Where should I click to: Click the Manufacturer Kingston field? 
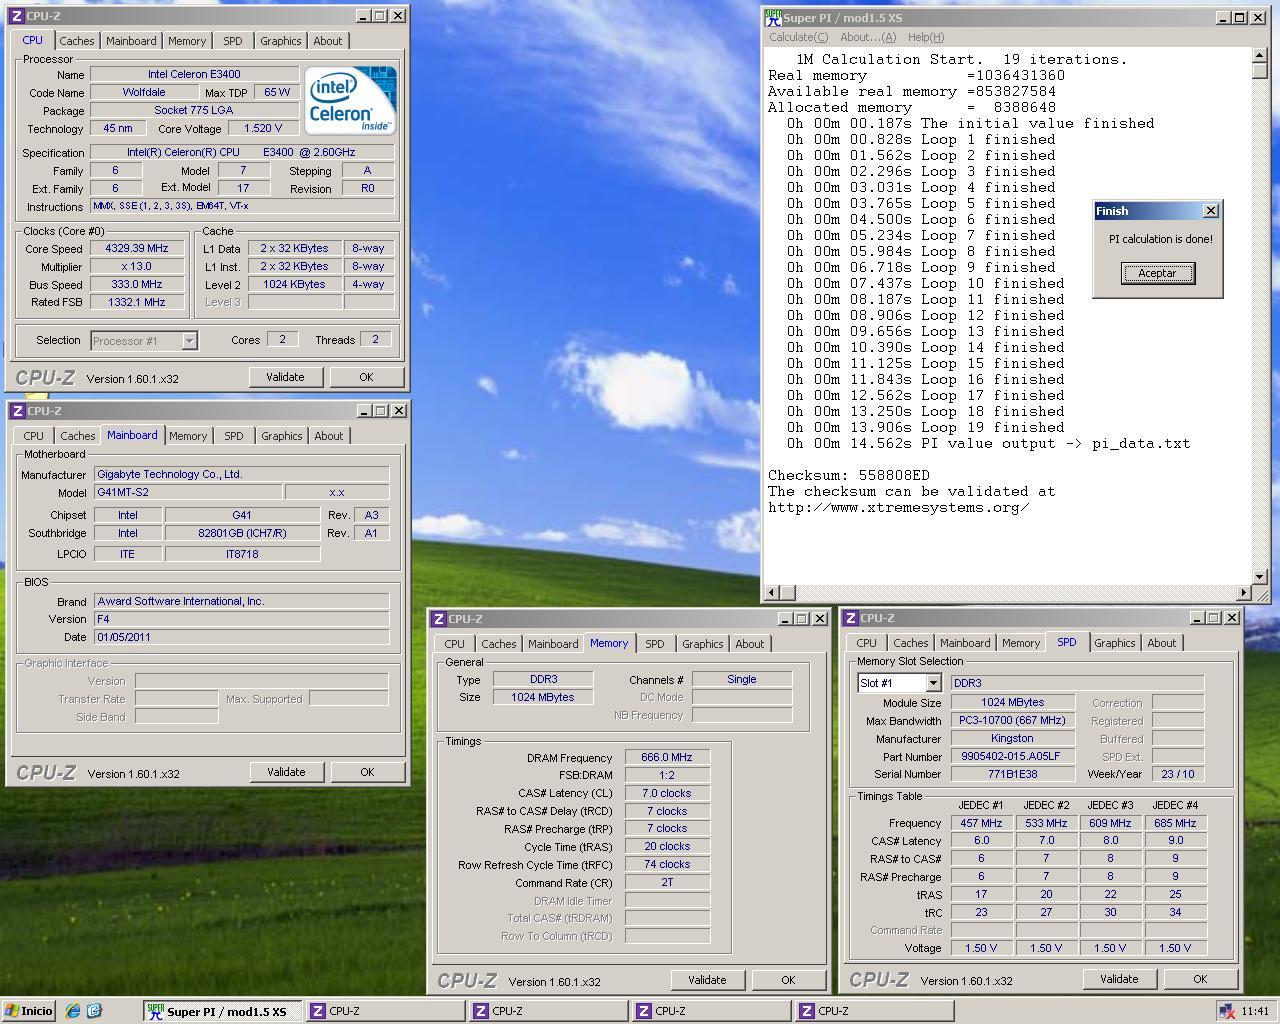point(1012,739)
